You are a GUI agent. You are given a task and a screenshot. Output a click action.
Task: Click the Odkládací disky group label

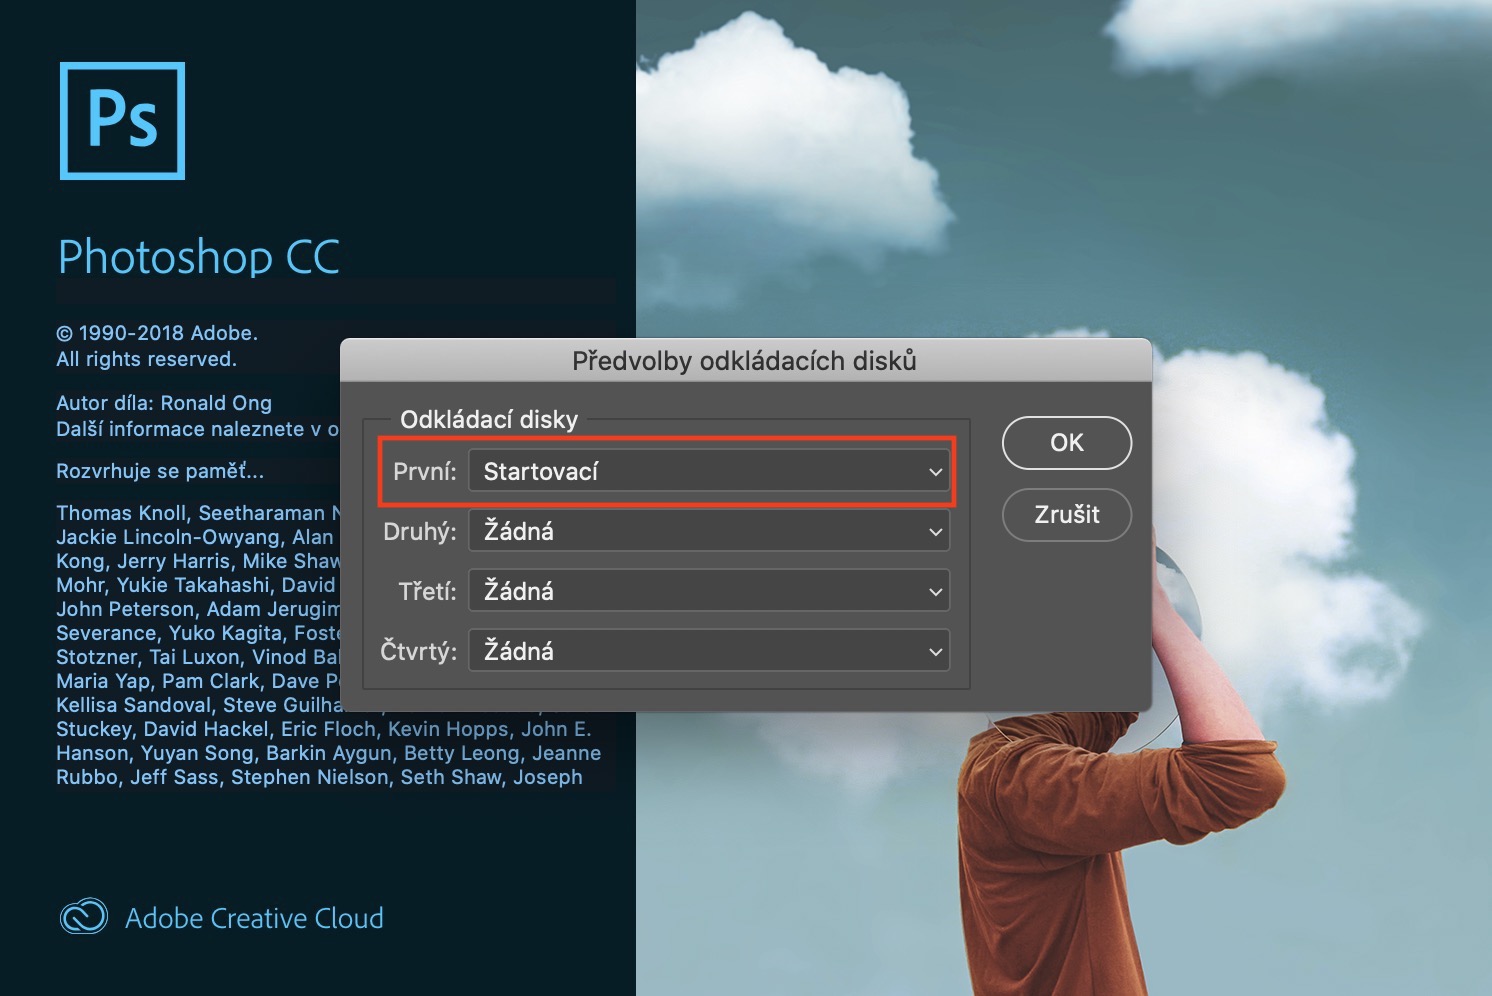point(489,419)
